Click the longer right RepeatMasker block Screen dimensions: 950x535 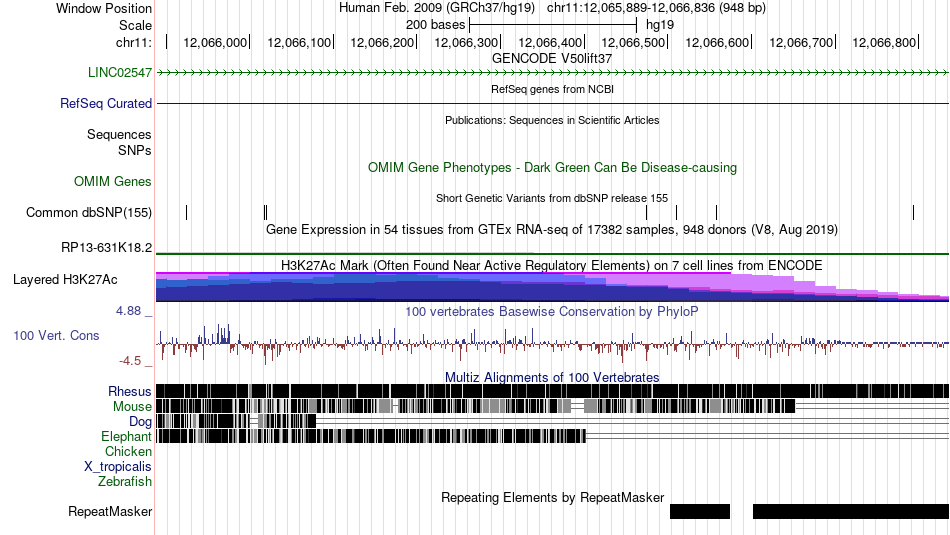tap(851, 512)
